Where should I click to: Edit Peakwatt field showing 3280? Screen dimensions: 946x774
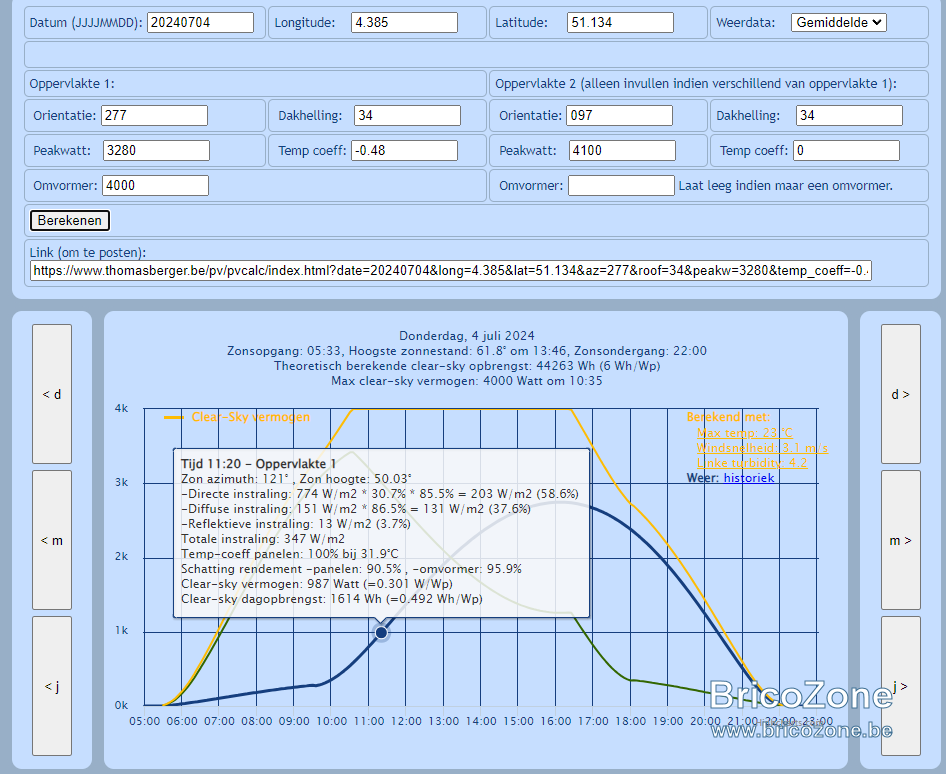click(x=156, y=150)
